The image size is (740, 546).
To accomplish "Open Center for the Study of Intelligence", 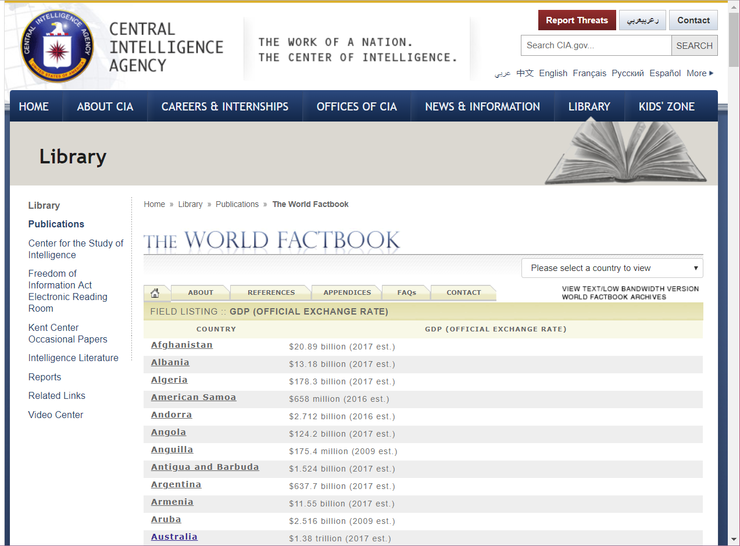I will pos(76,249).
